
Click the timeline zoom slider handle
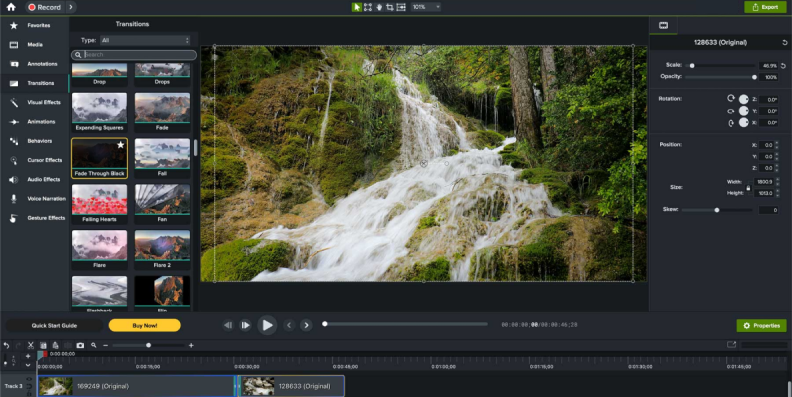pos(148,345)
